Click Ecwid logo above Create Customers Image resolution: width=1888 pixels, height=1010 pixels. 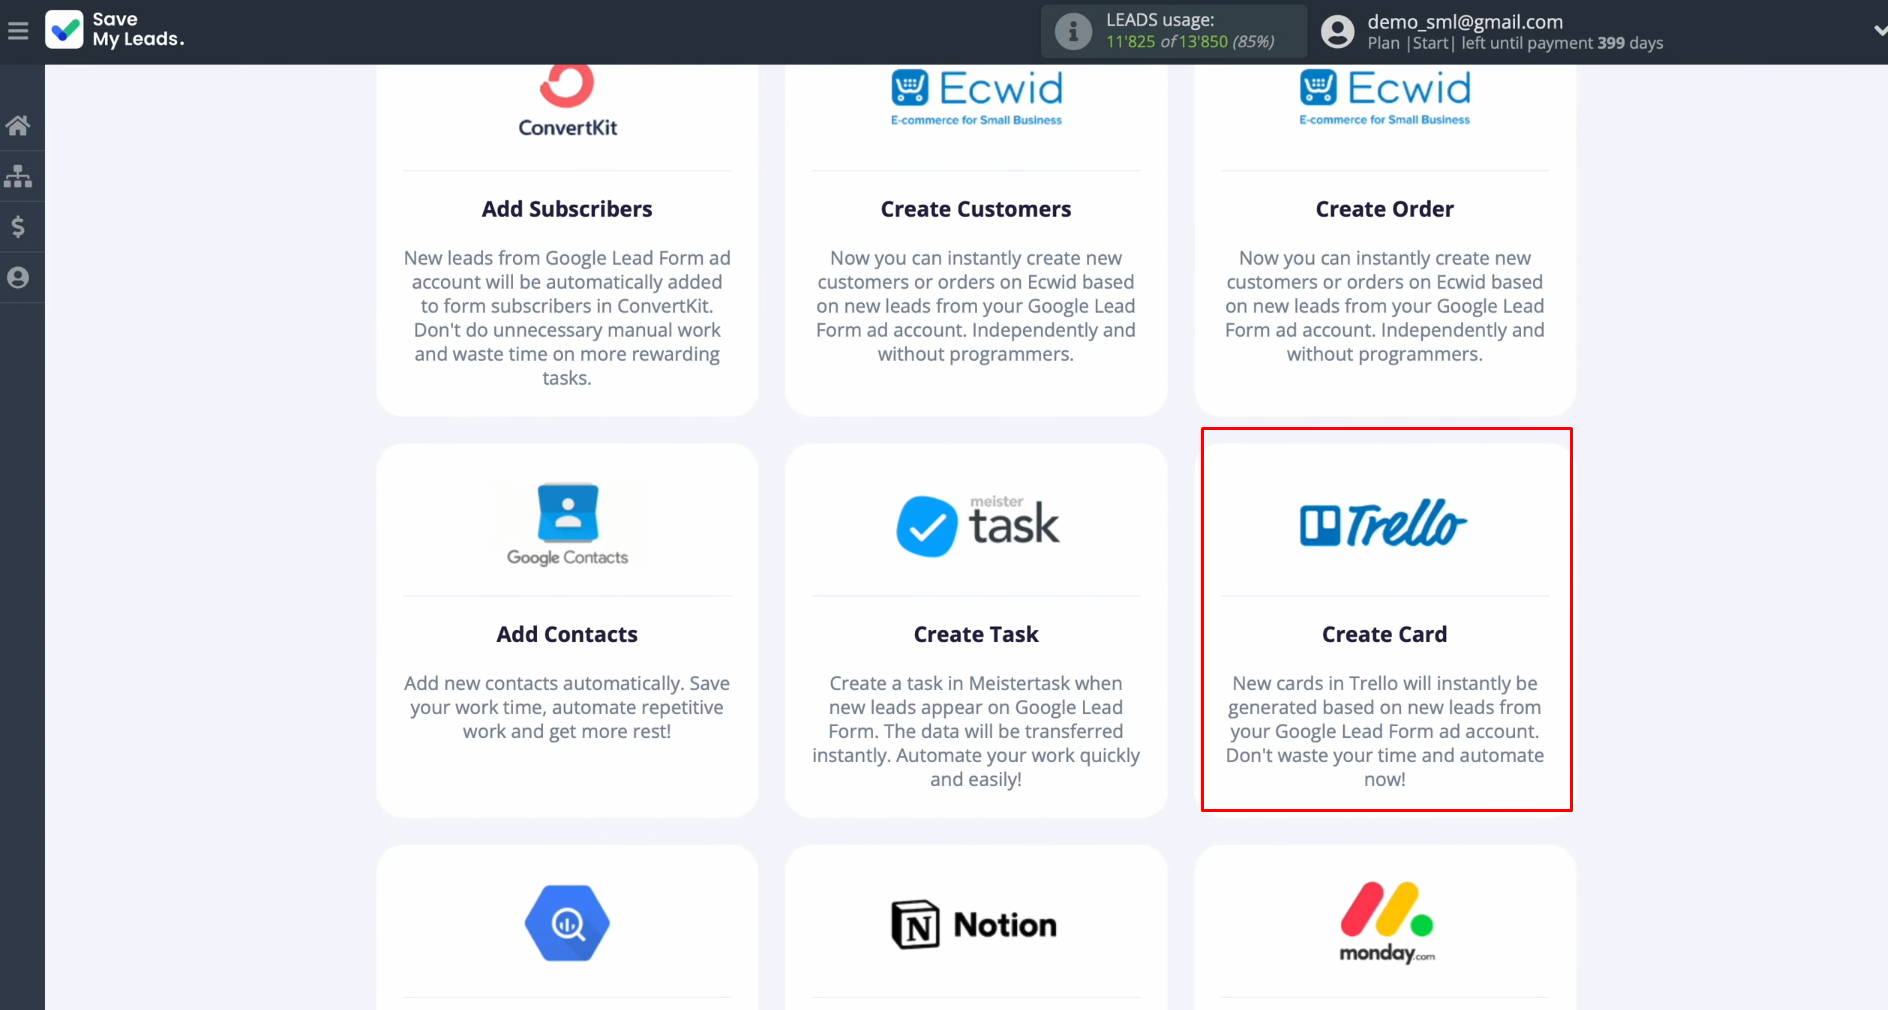(x=976, y=97)
